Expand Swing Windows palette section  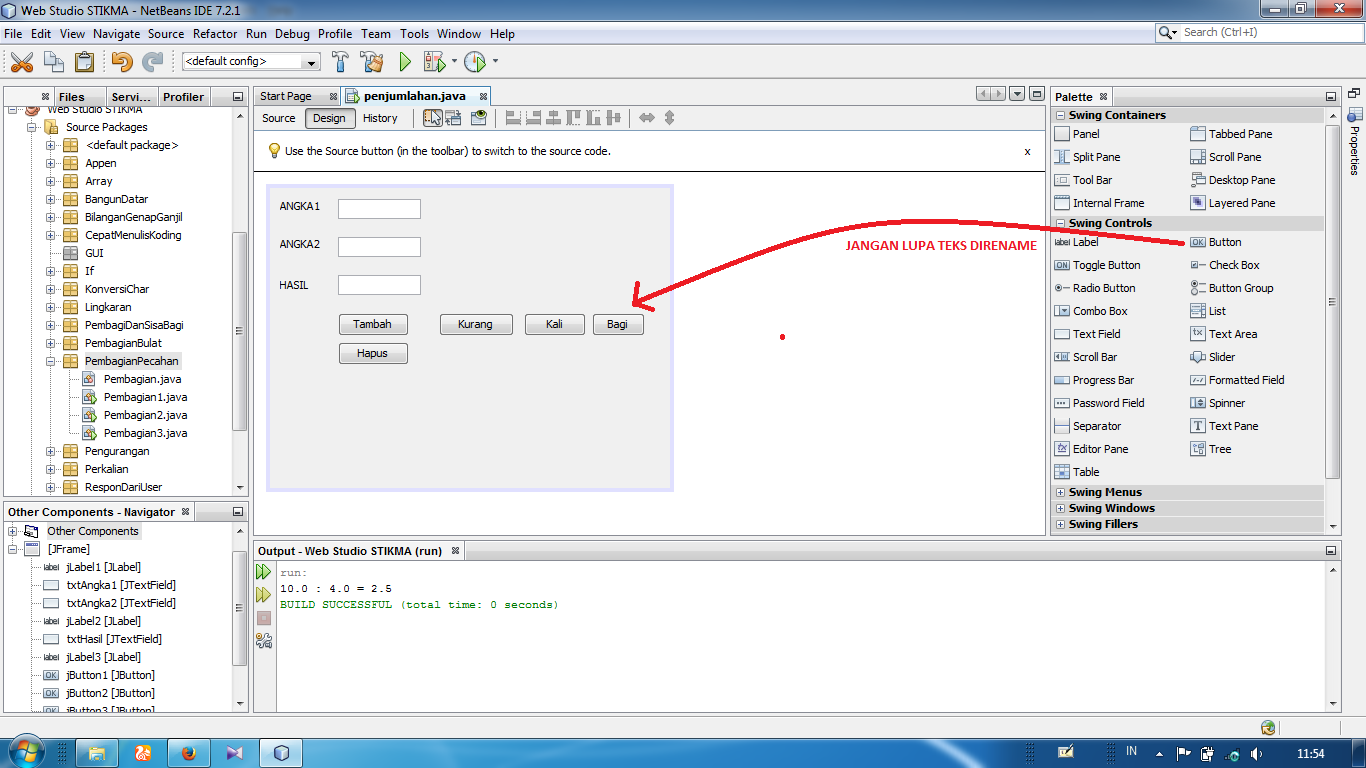pyautogui.click(x=1061, y=508)
